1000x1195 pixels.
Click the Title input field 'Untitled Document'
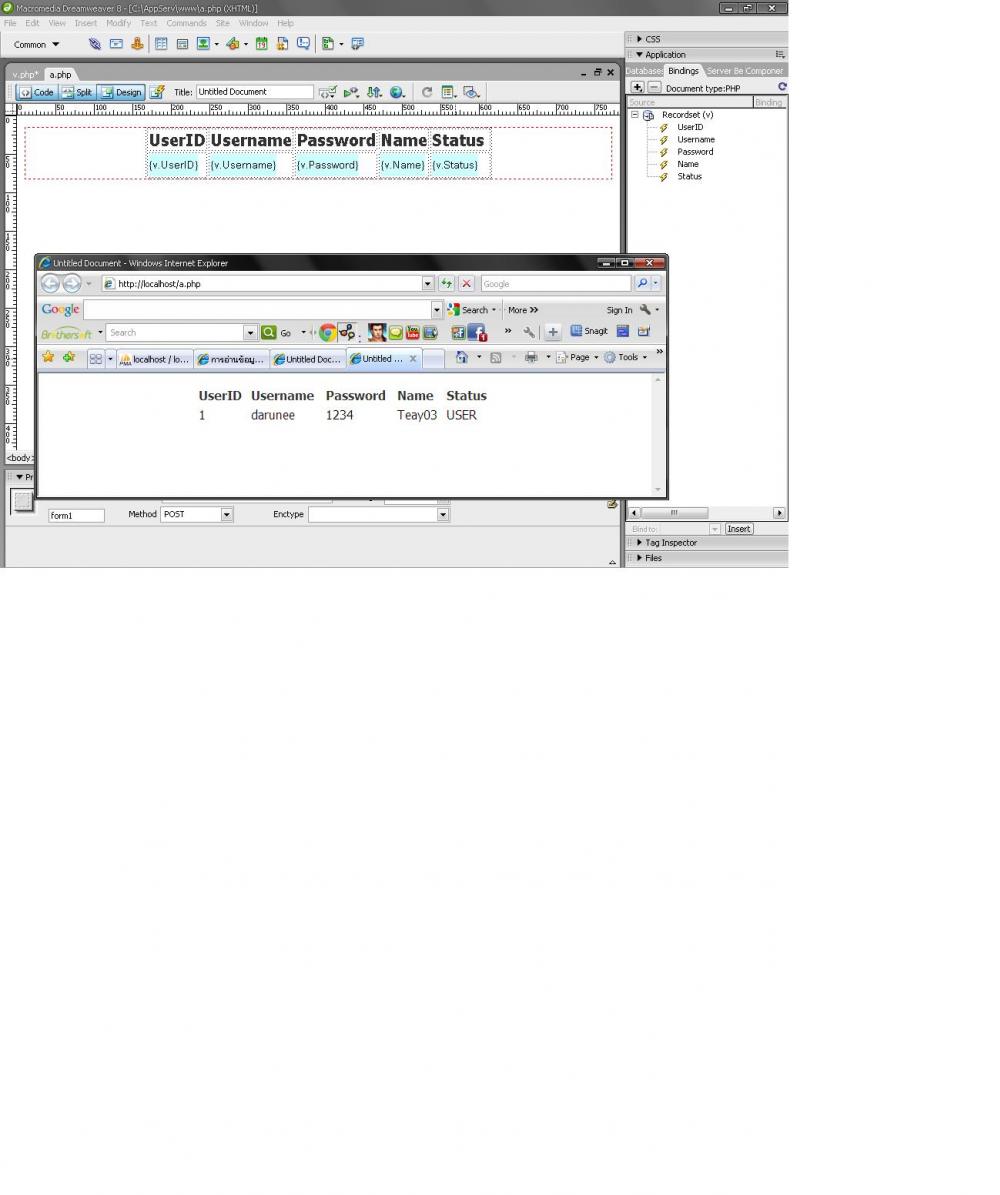click(255, 92)
